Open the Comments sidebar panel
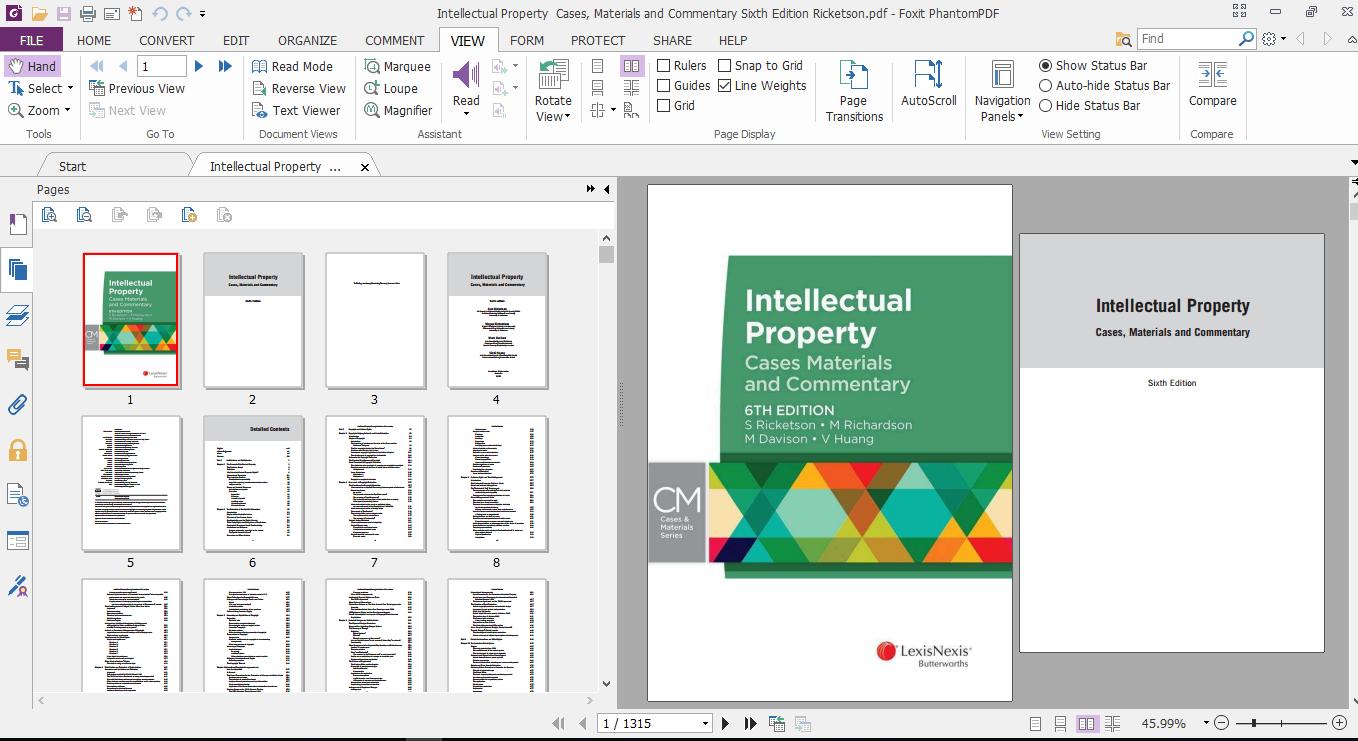Viewport: 1358px width, 741px height. [x=17, y=360]
